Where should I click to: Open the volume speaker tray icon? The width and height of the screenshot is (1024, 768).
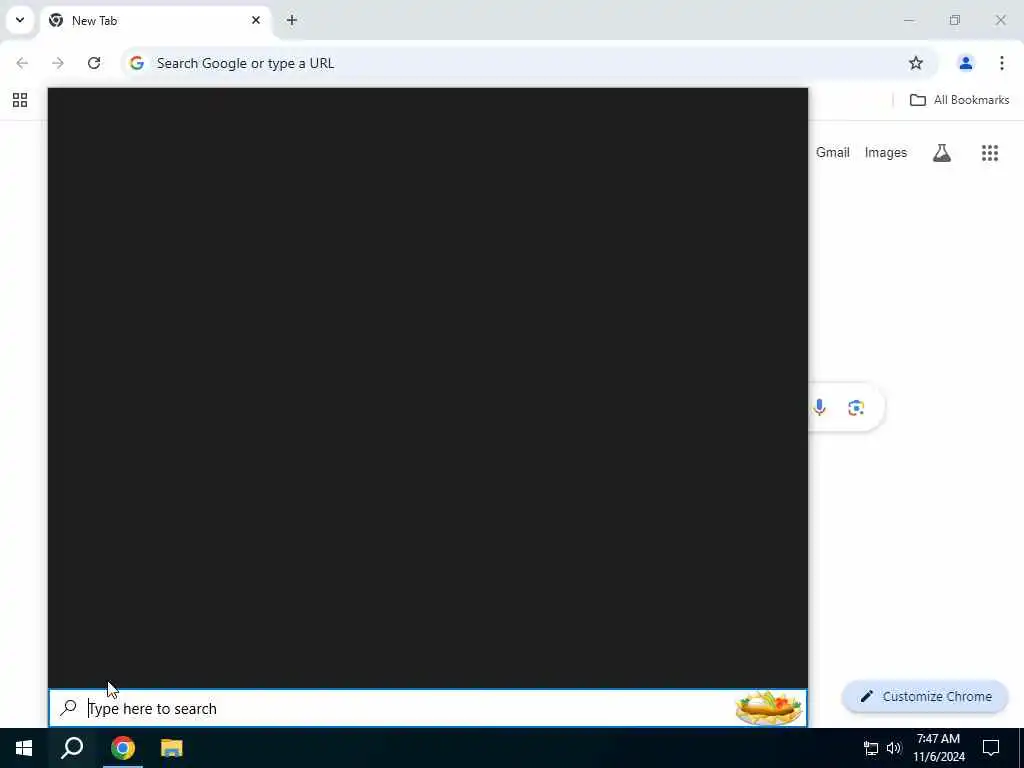(894, 748)
